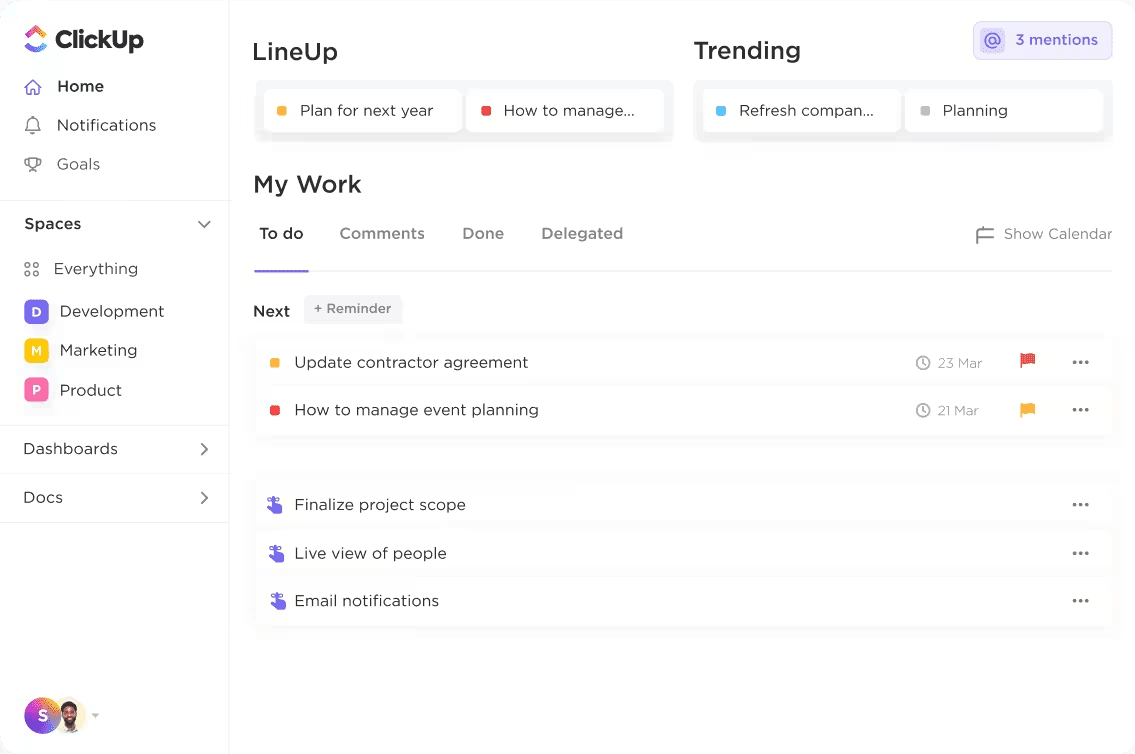The height and width of the screenshot is (754, 1135).
Task: Open Goals via the trophy icon
Action: (x=33, y=164)
